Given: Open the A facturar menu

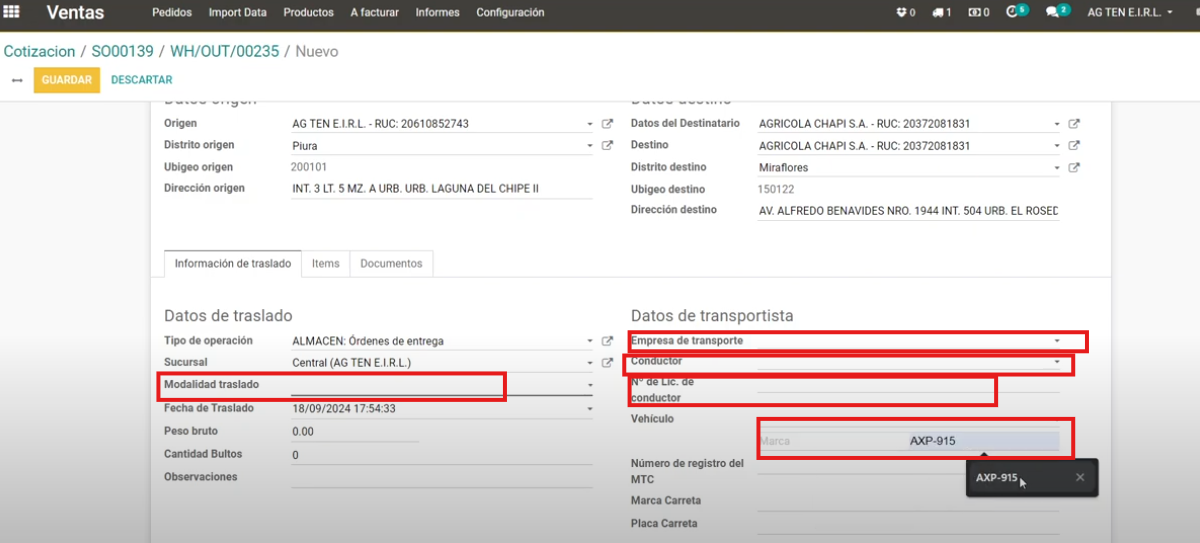Looking at the screenshot, I should [375, 13].
